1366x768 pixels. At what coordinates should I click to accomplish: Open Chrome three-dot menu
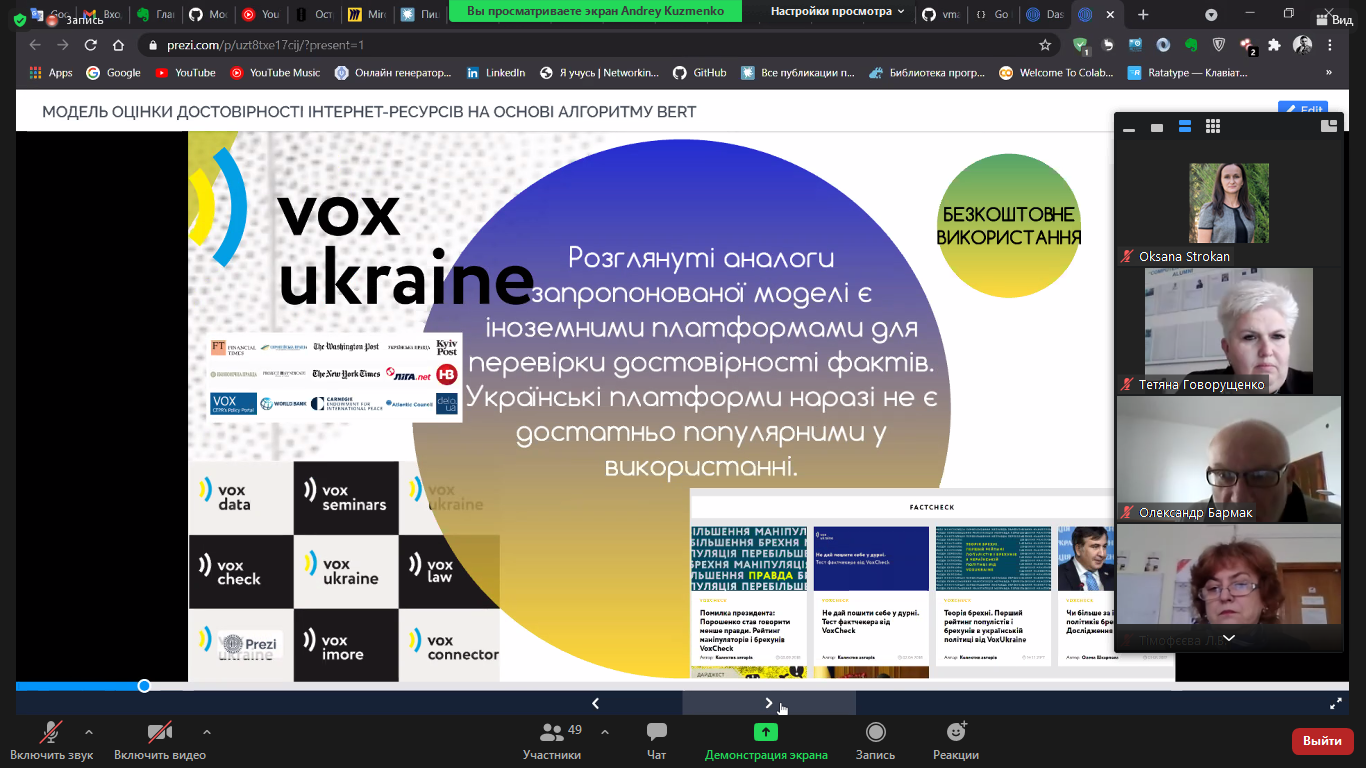point(1330,45)
